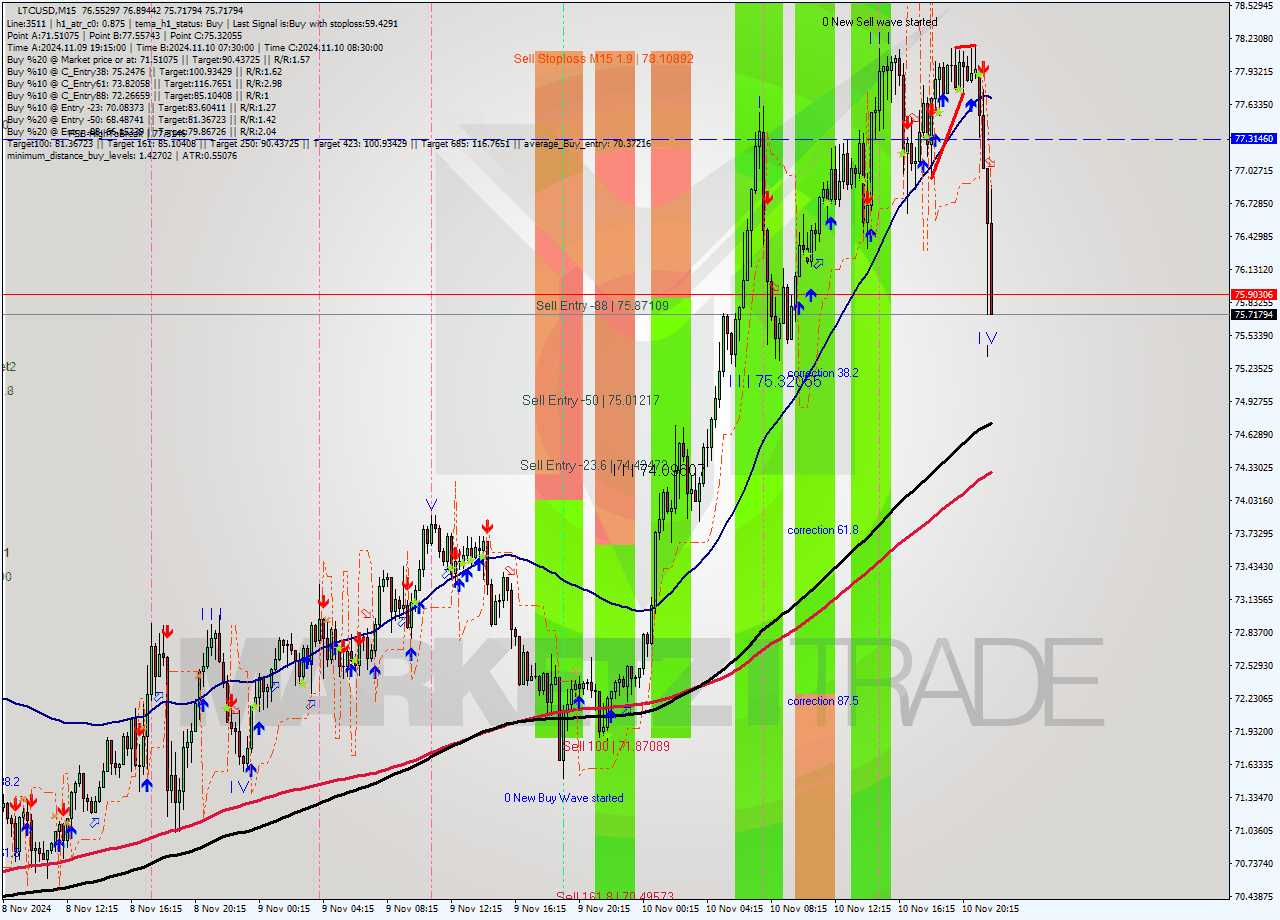Screen dimensions: 1280x920
Task: Select the 'correction 87.5' label
Action: tap(822, 701)
